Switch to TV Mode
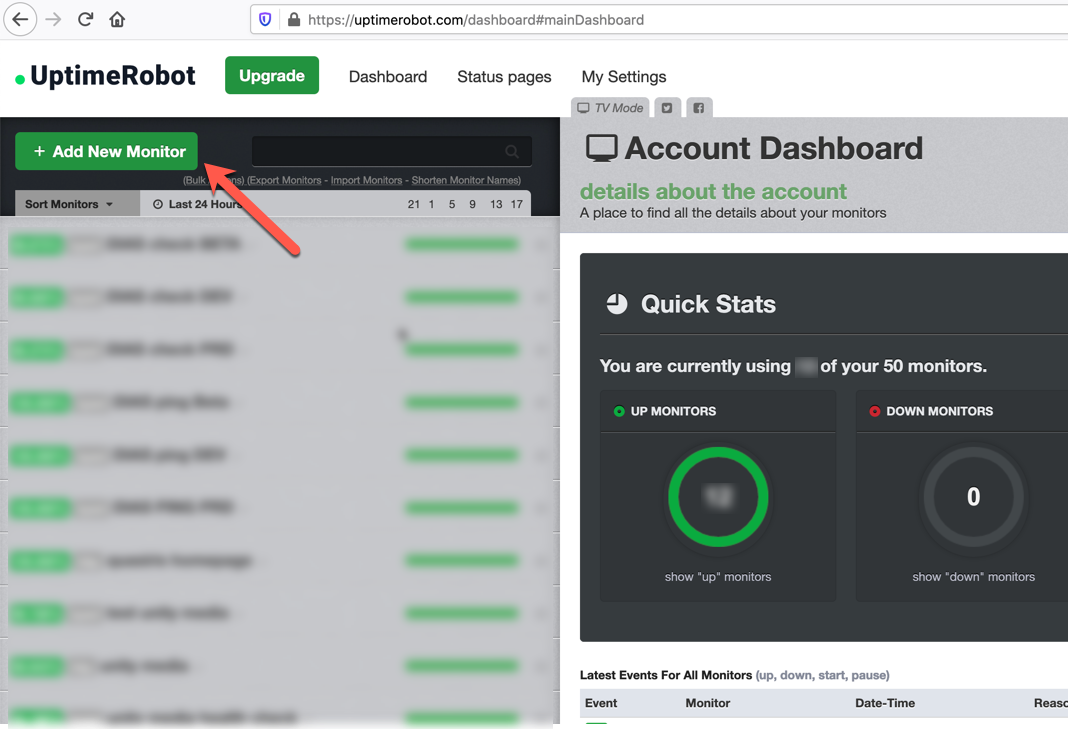Screen dimensions: 1068x732 pos(610,108)
